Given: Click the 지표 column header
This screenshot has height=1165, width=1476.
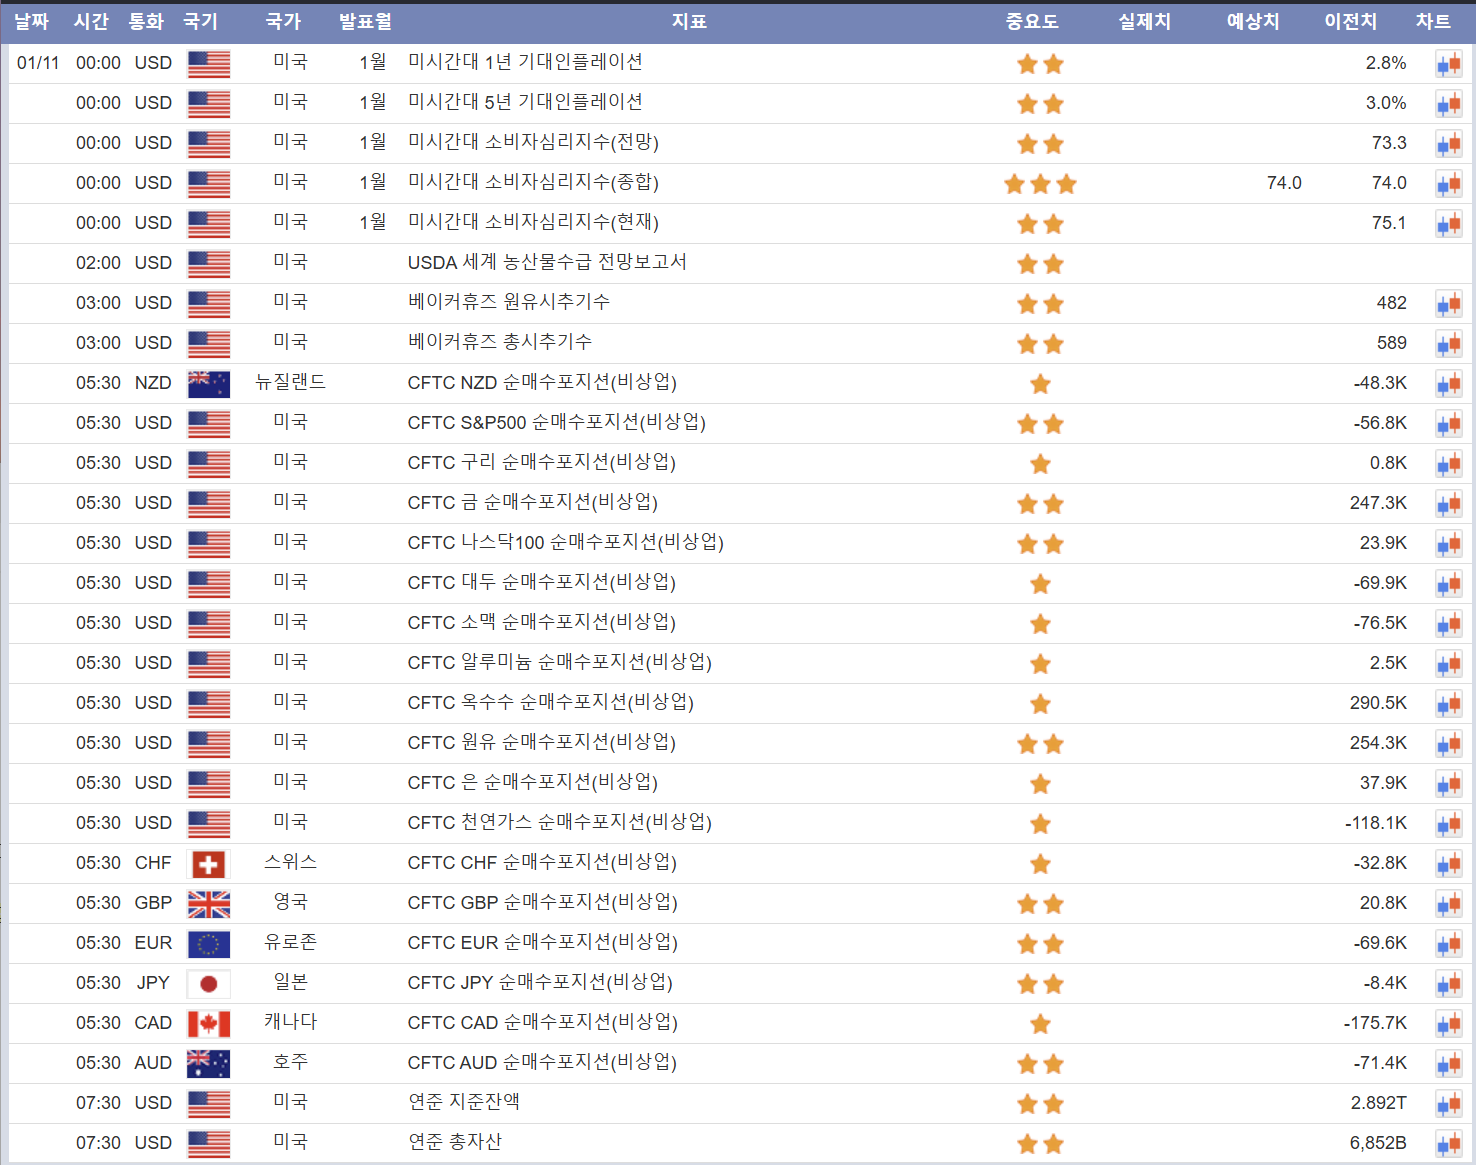Looking at the screenshot, I should pyautogui.click(x=689, y=21).
